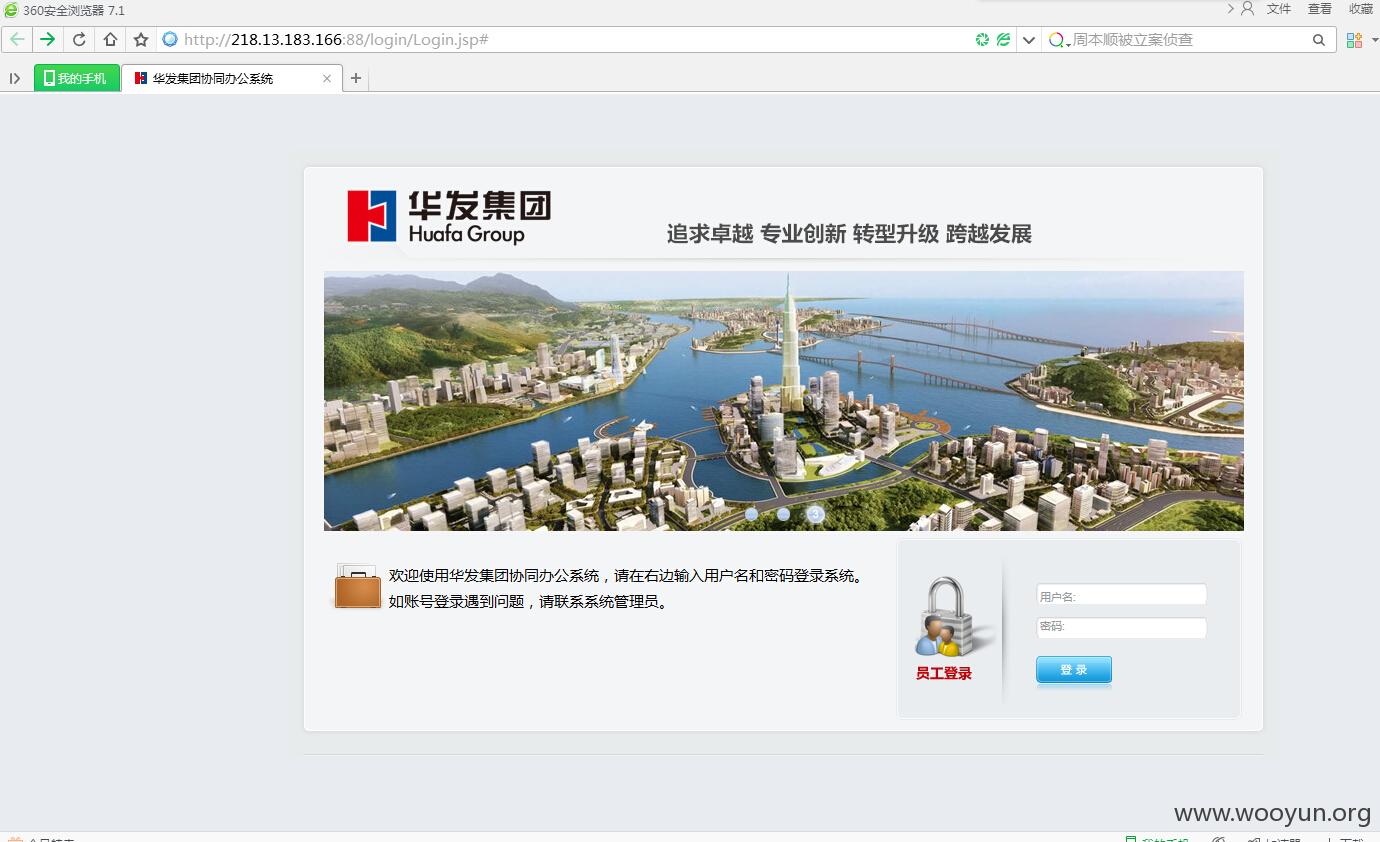Expand the chevron beside the account icon
The image size is (1380, 842).
tap(1231, 8)
